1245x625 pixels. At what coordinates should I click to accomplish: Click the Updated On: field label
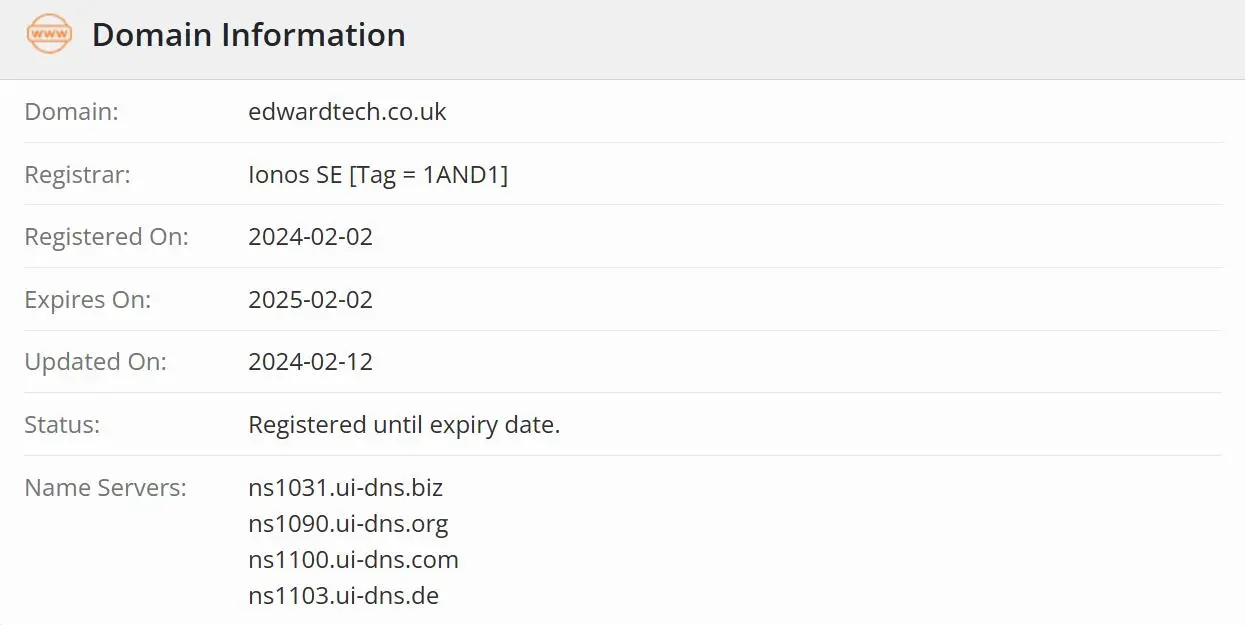click(x=95, y=362)
